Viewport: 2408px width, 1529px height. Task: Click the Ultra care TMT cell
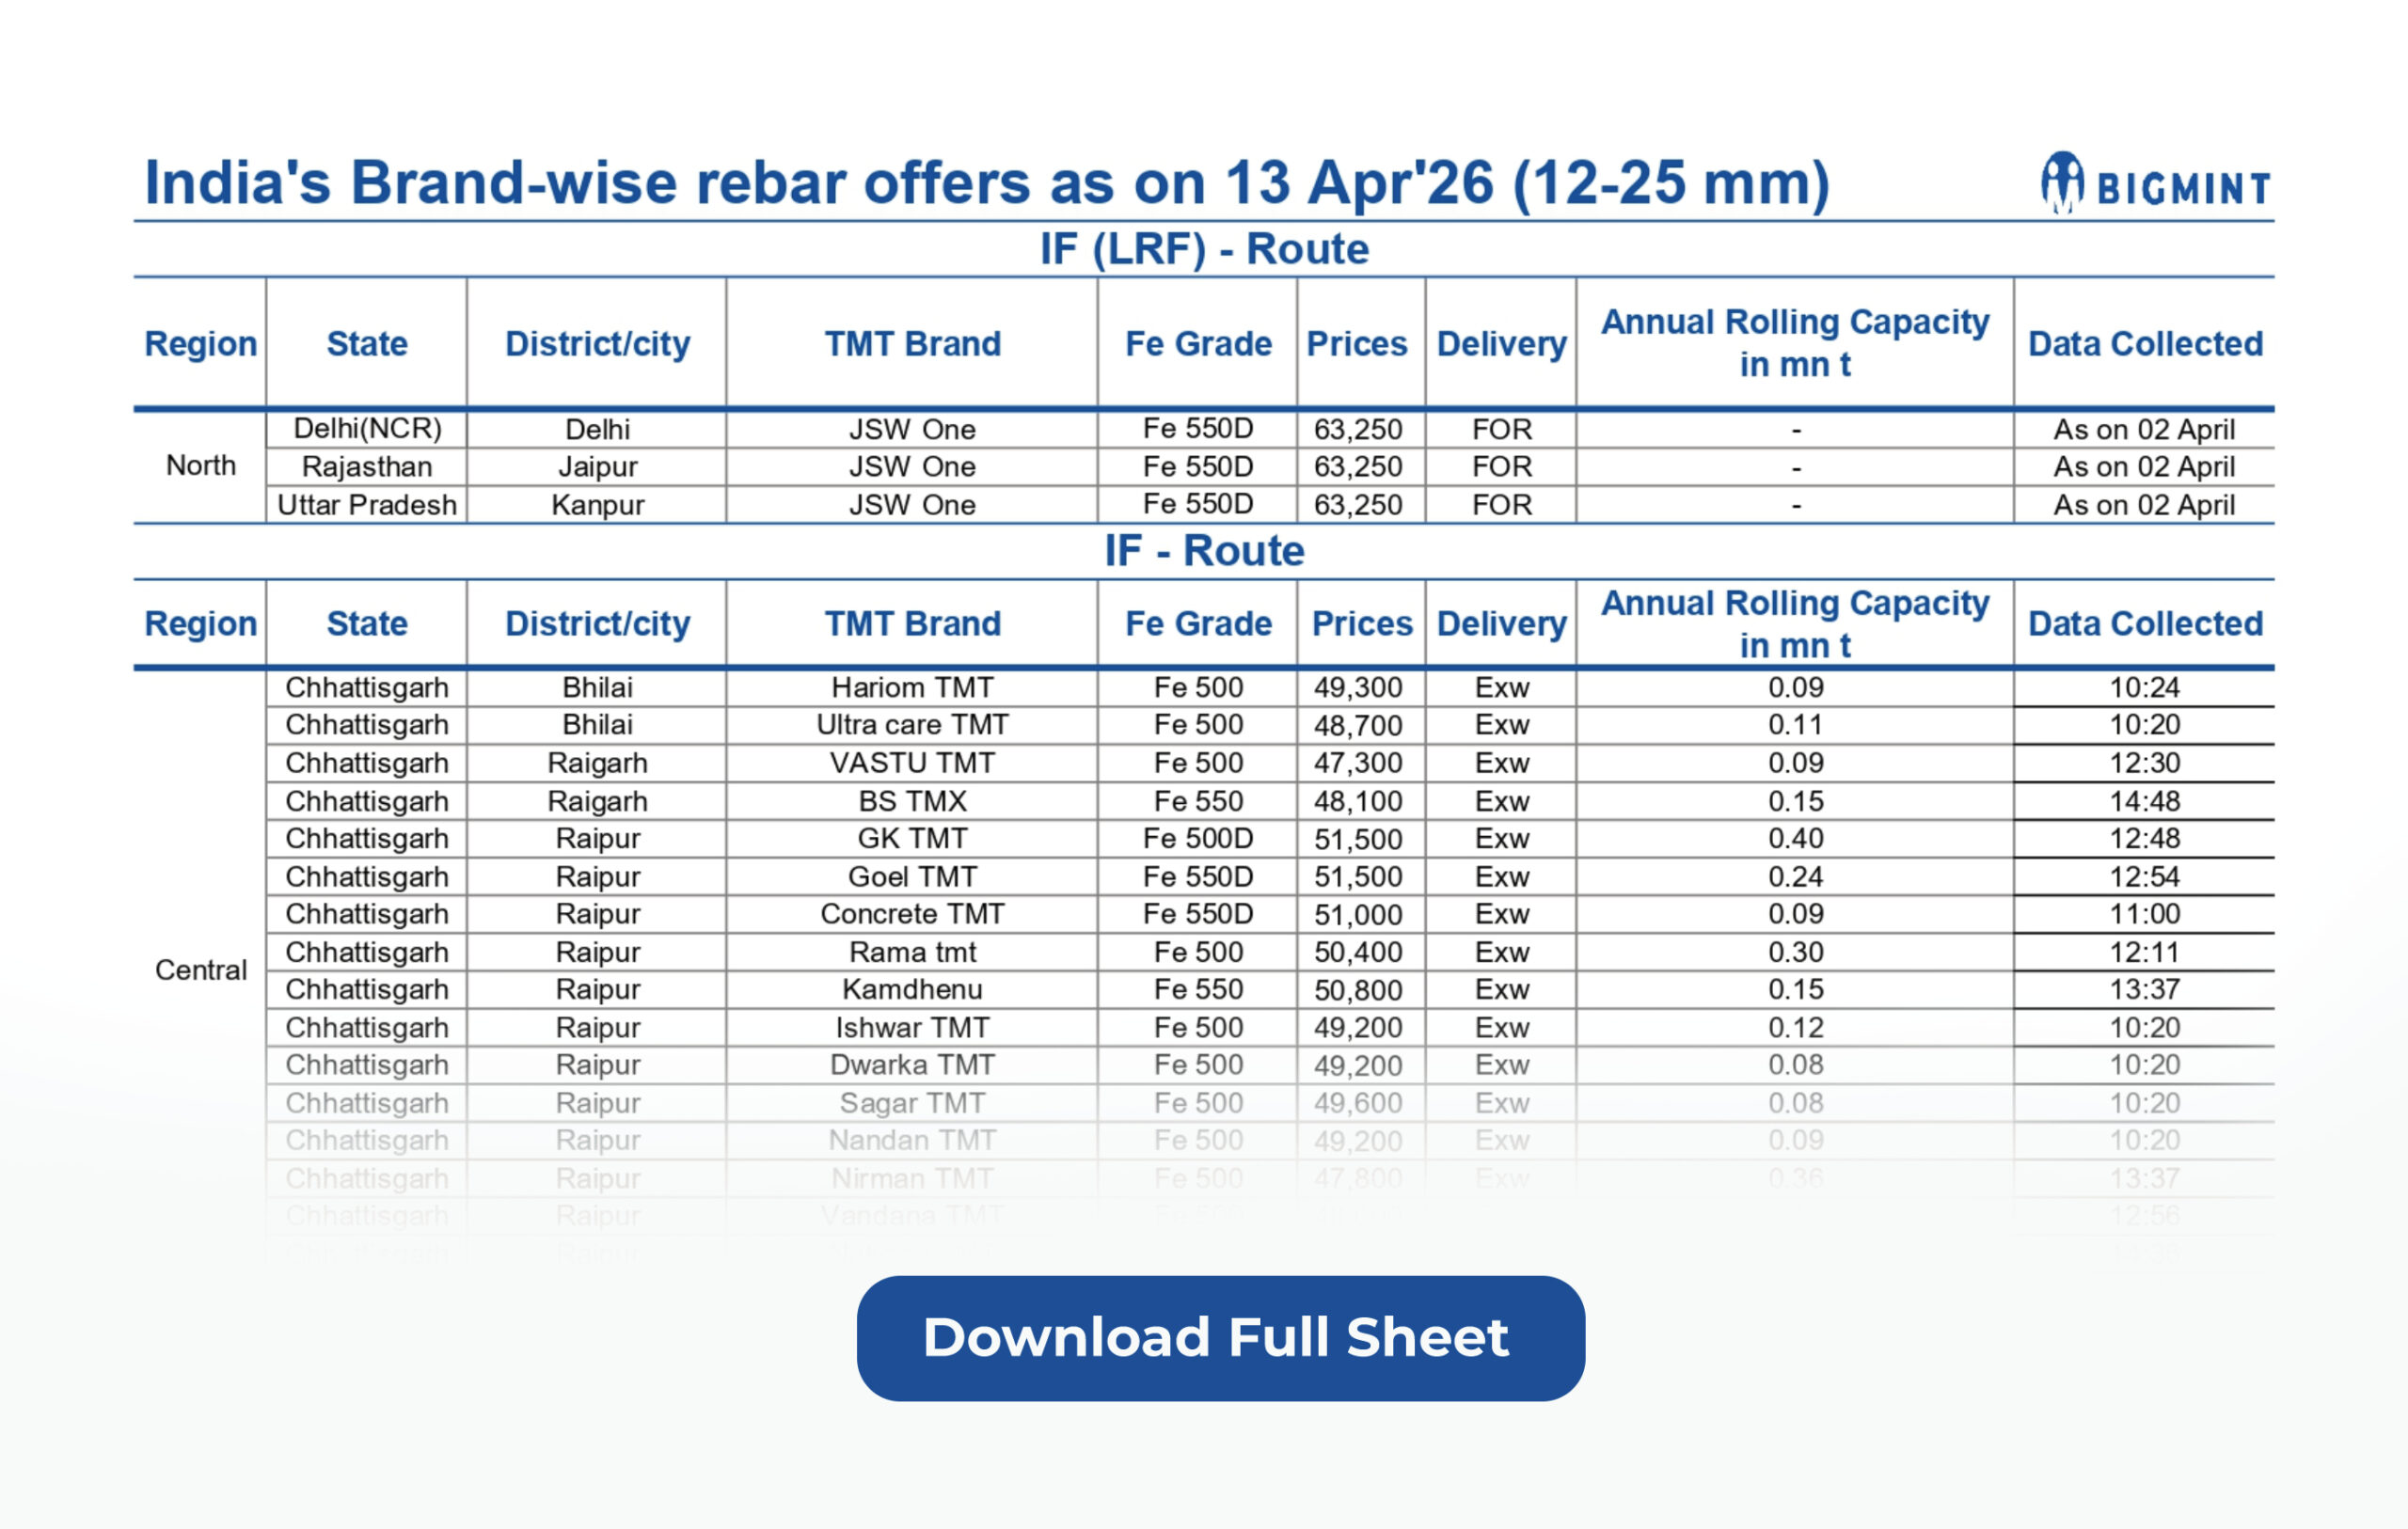click(912, 725)
